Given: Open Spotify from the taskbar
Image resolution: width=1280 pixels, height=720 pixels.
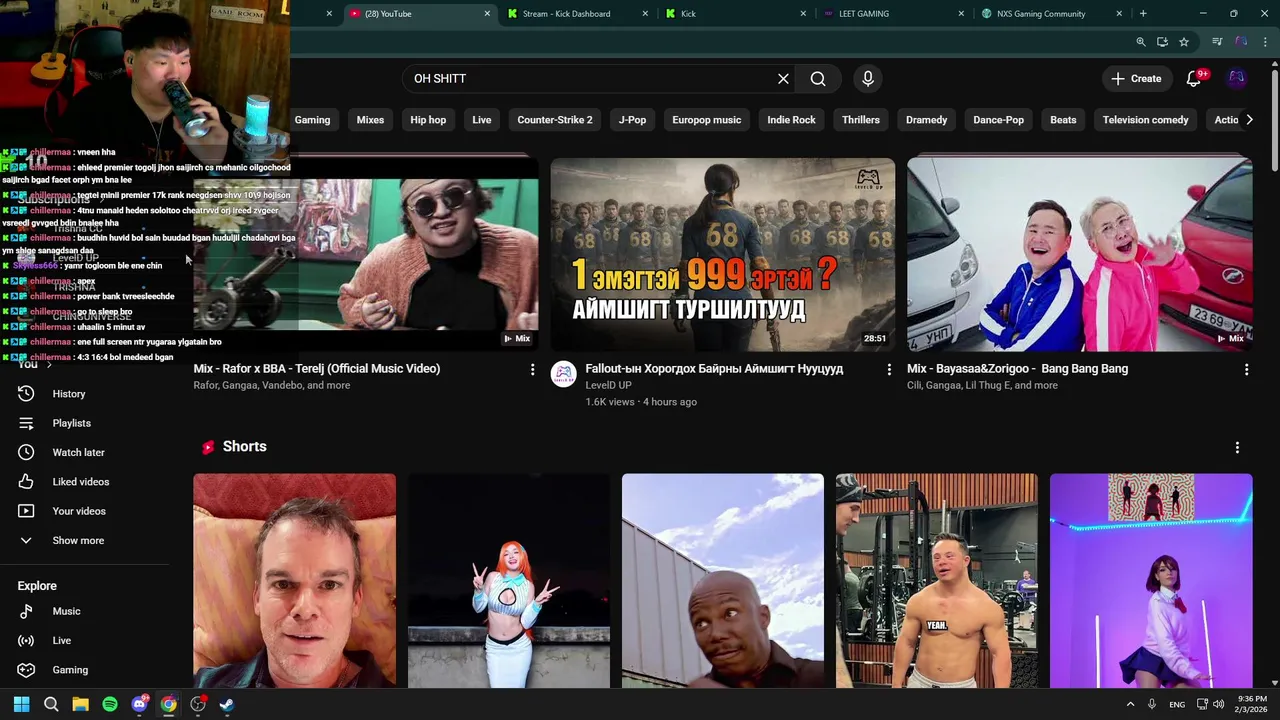Looking at the screenshot, I should click(110, 704).
